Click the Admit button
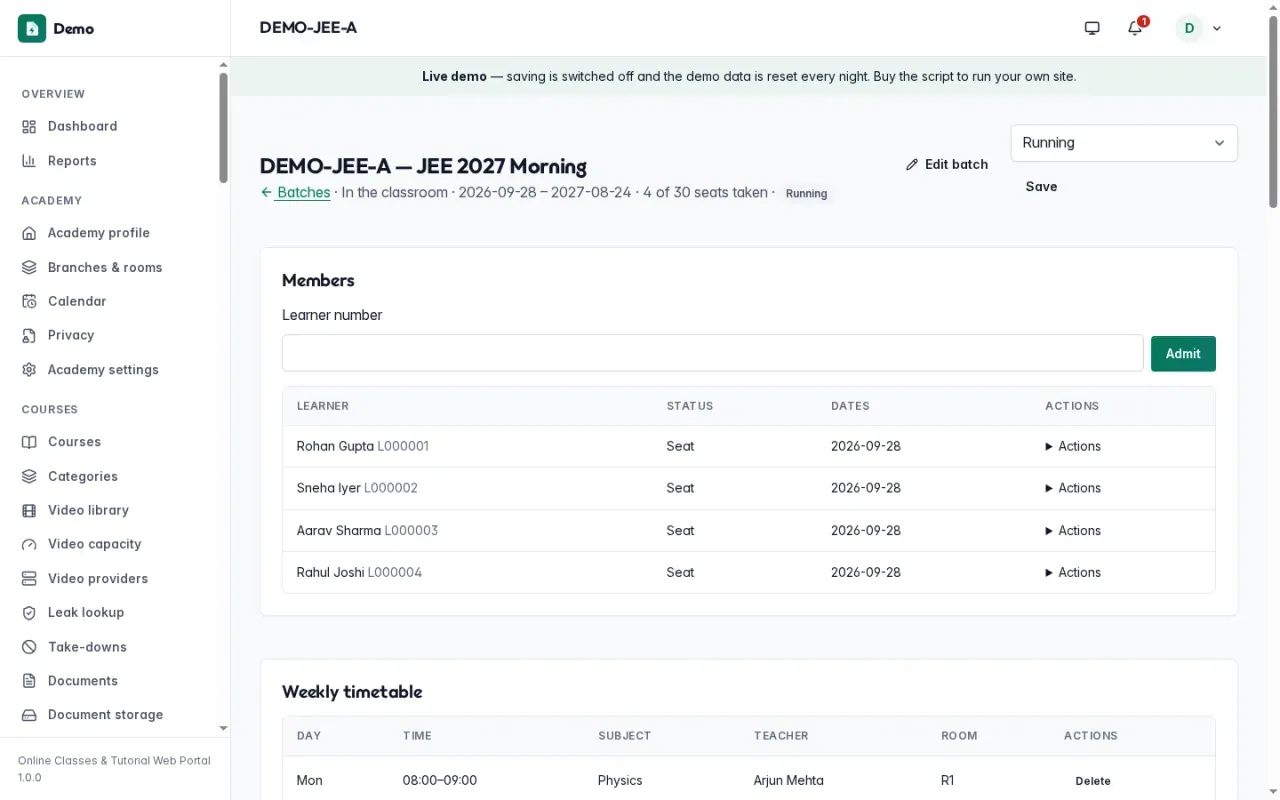Viewport: 1280px width, 800px height. [1183, 354]
